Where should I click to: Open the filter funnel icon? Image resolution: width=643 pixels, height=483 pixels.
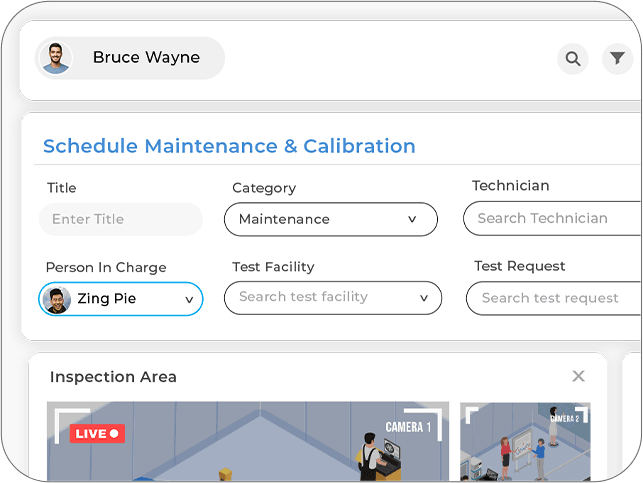pos(617,59)
